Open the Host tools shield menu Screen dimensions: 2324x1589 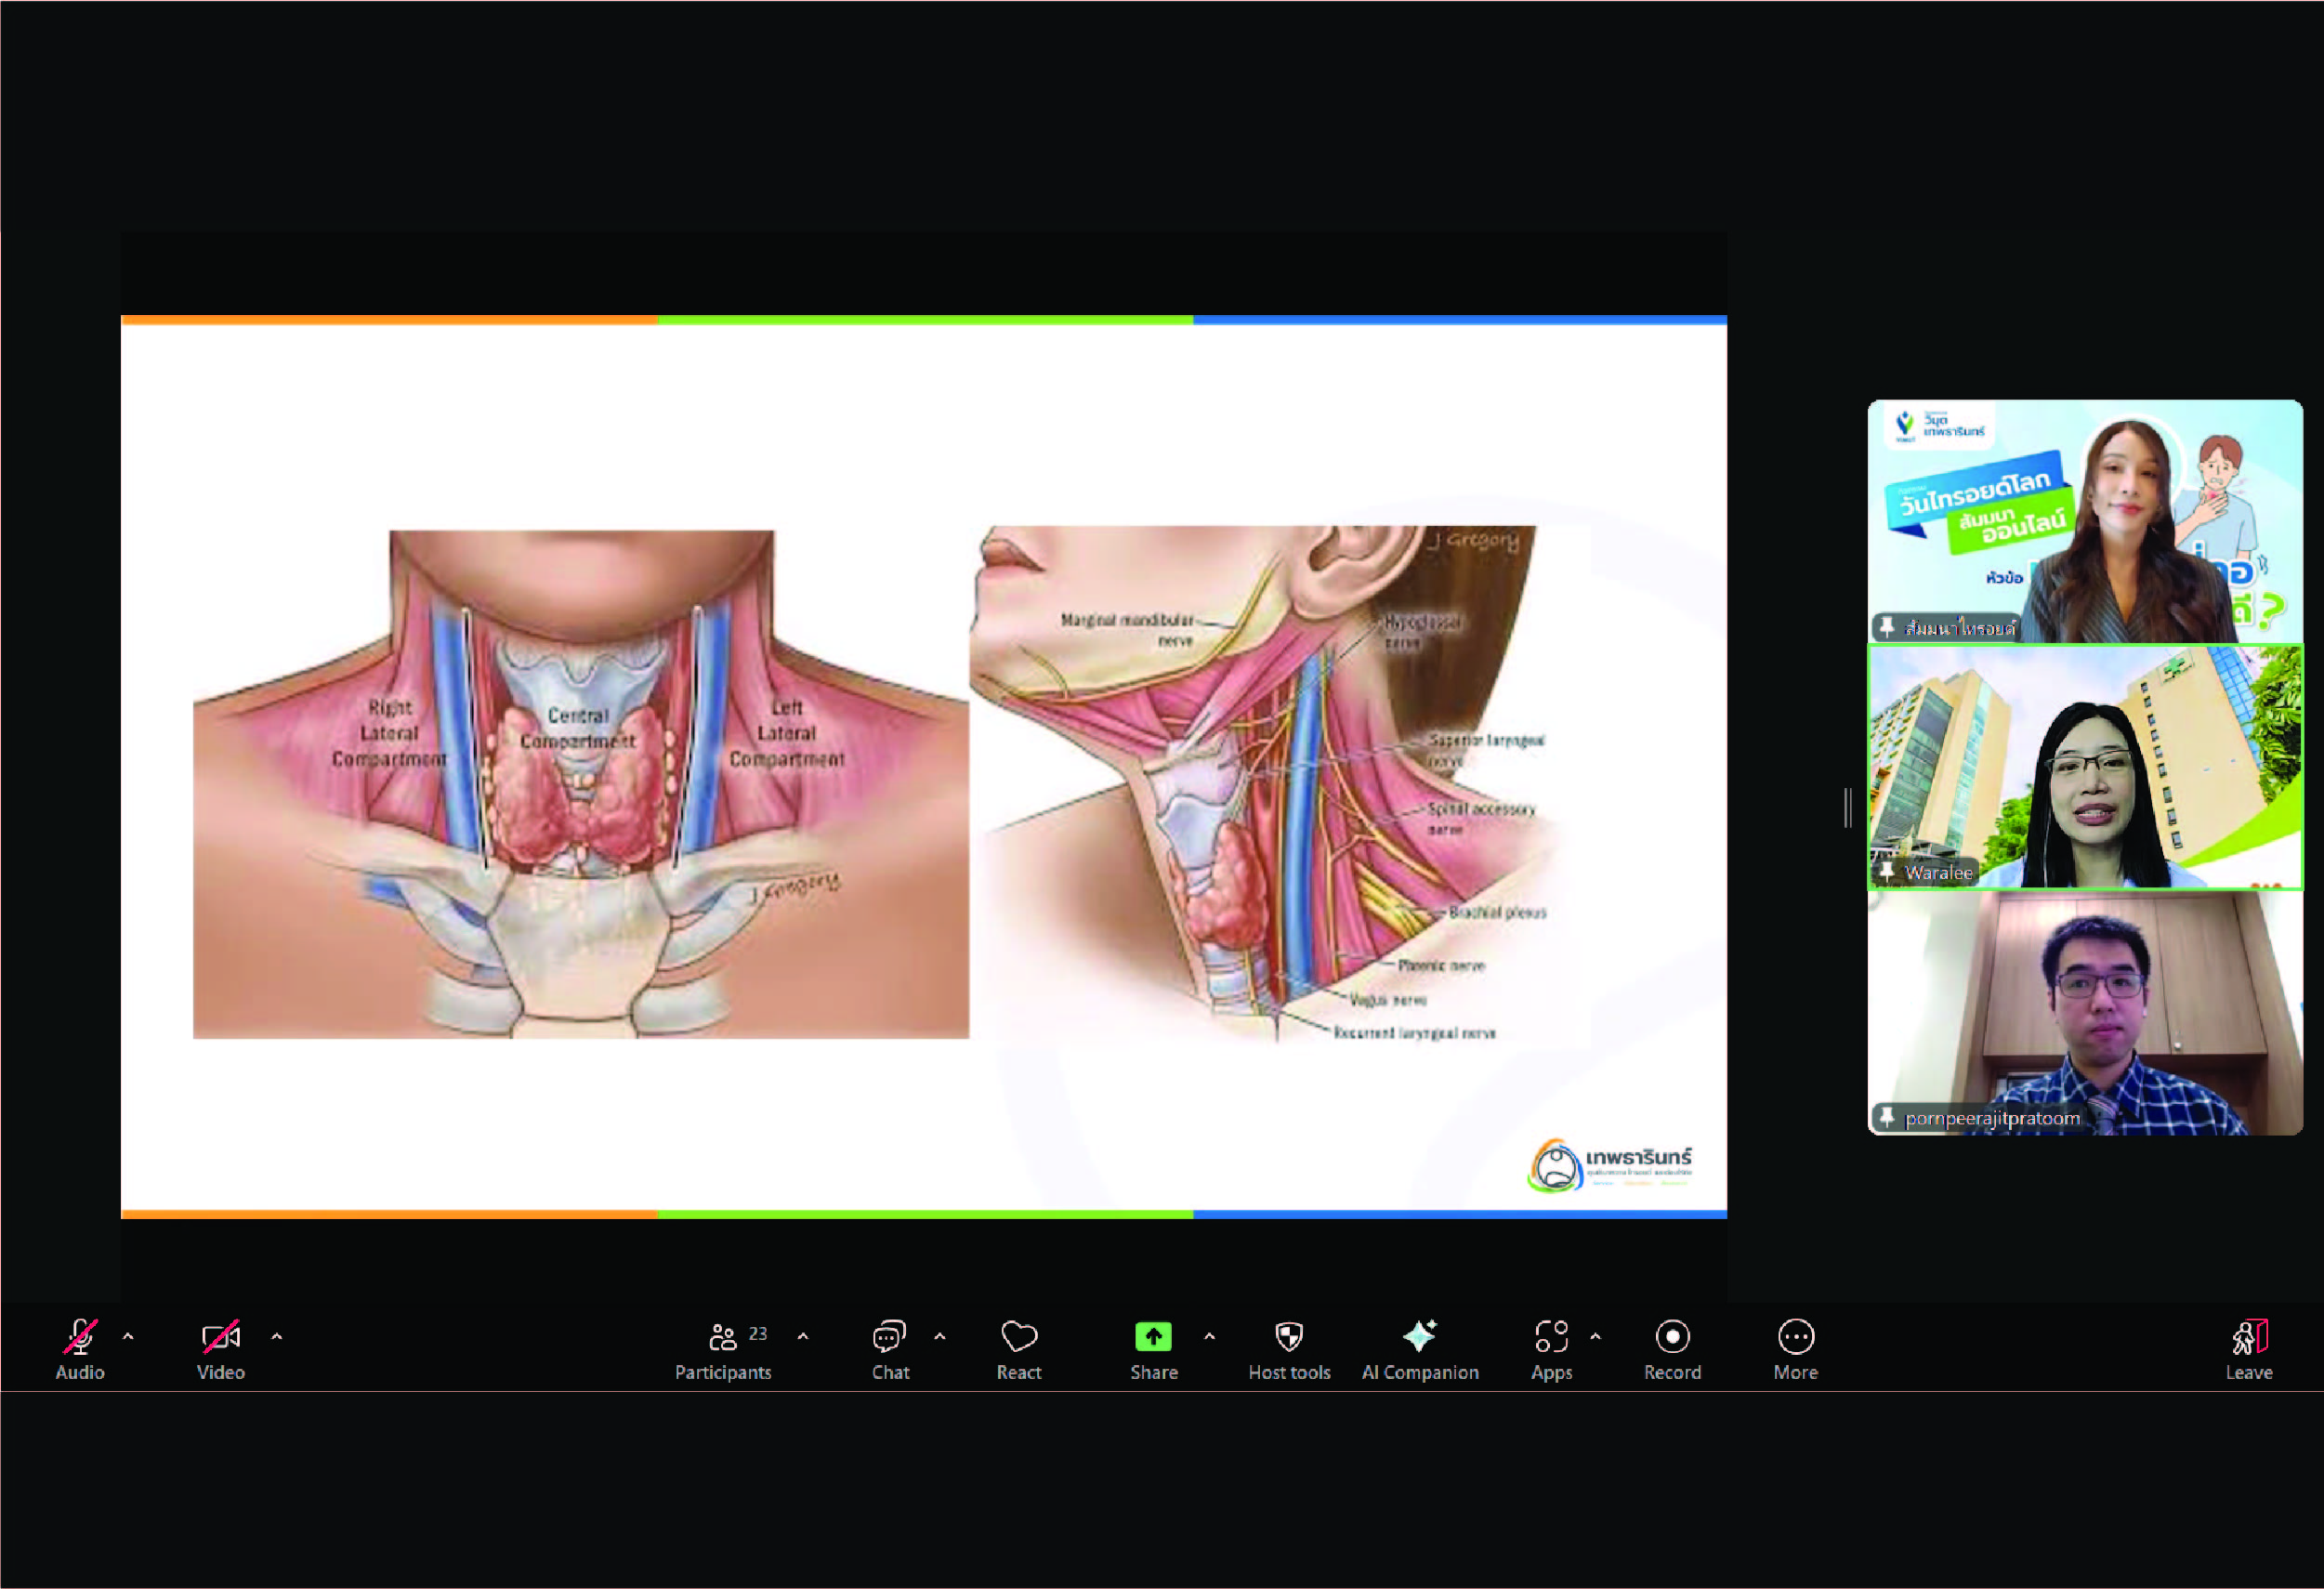pos(1289,1349)
